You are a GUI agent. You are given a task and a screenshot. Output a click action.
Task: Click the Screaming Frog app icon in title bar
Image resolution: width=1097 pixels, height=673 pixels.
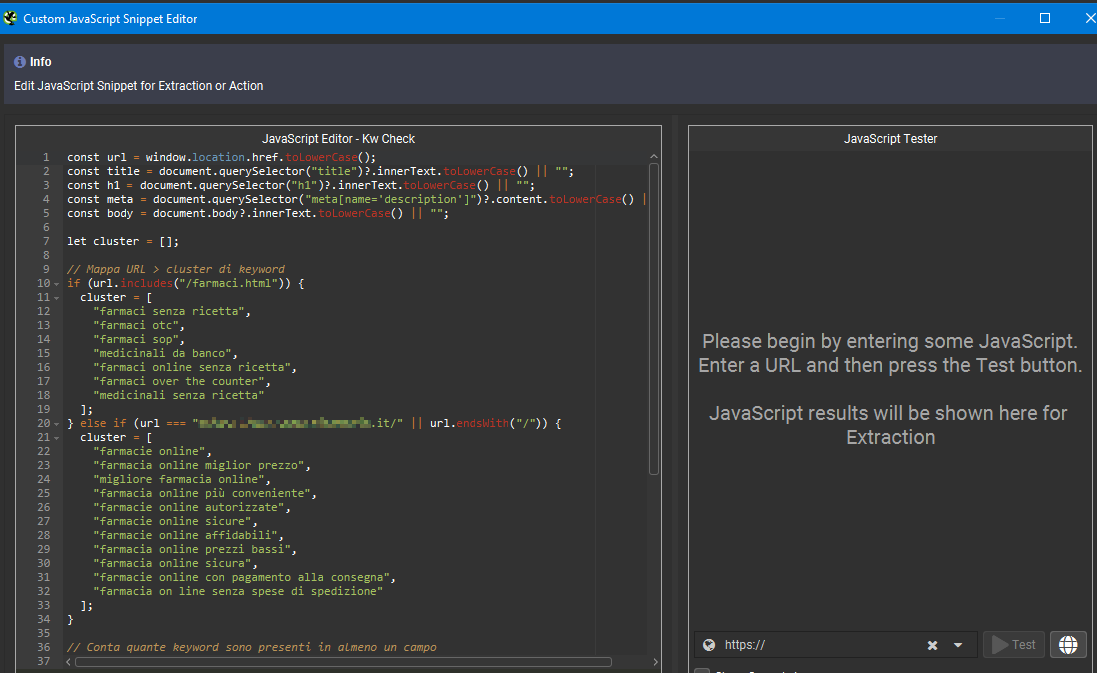(11, 18)
